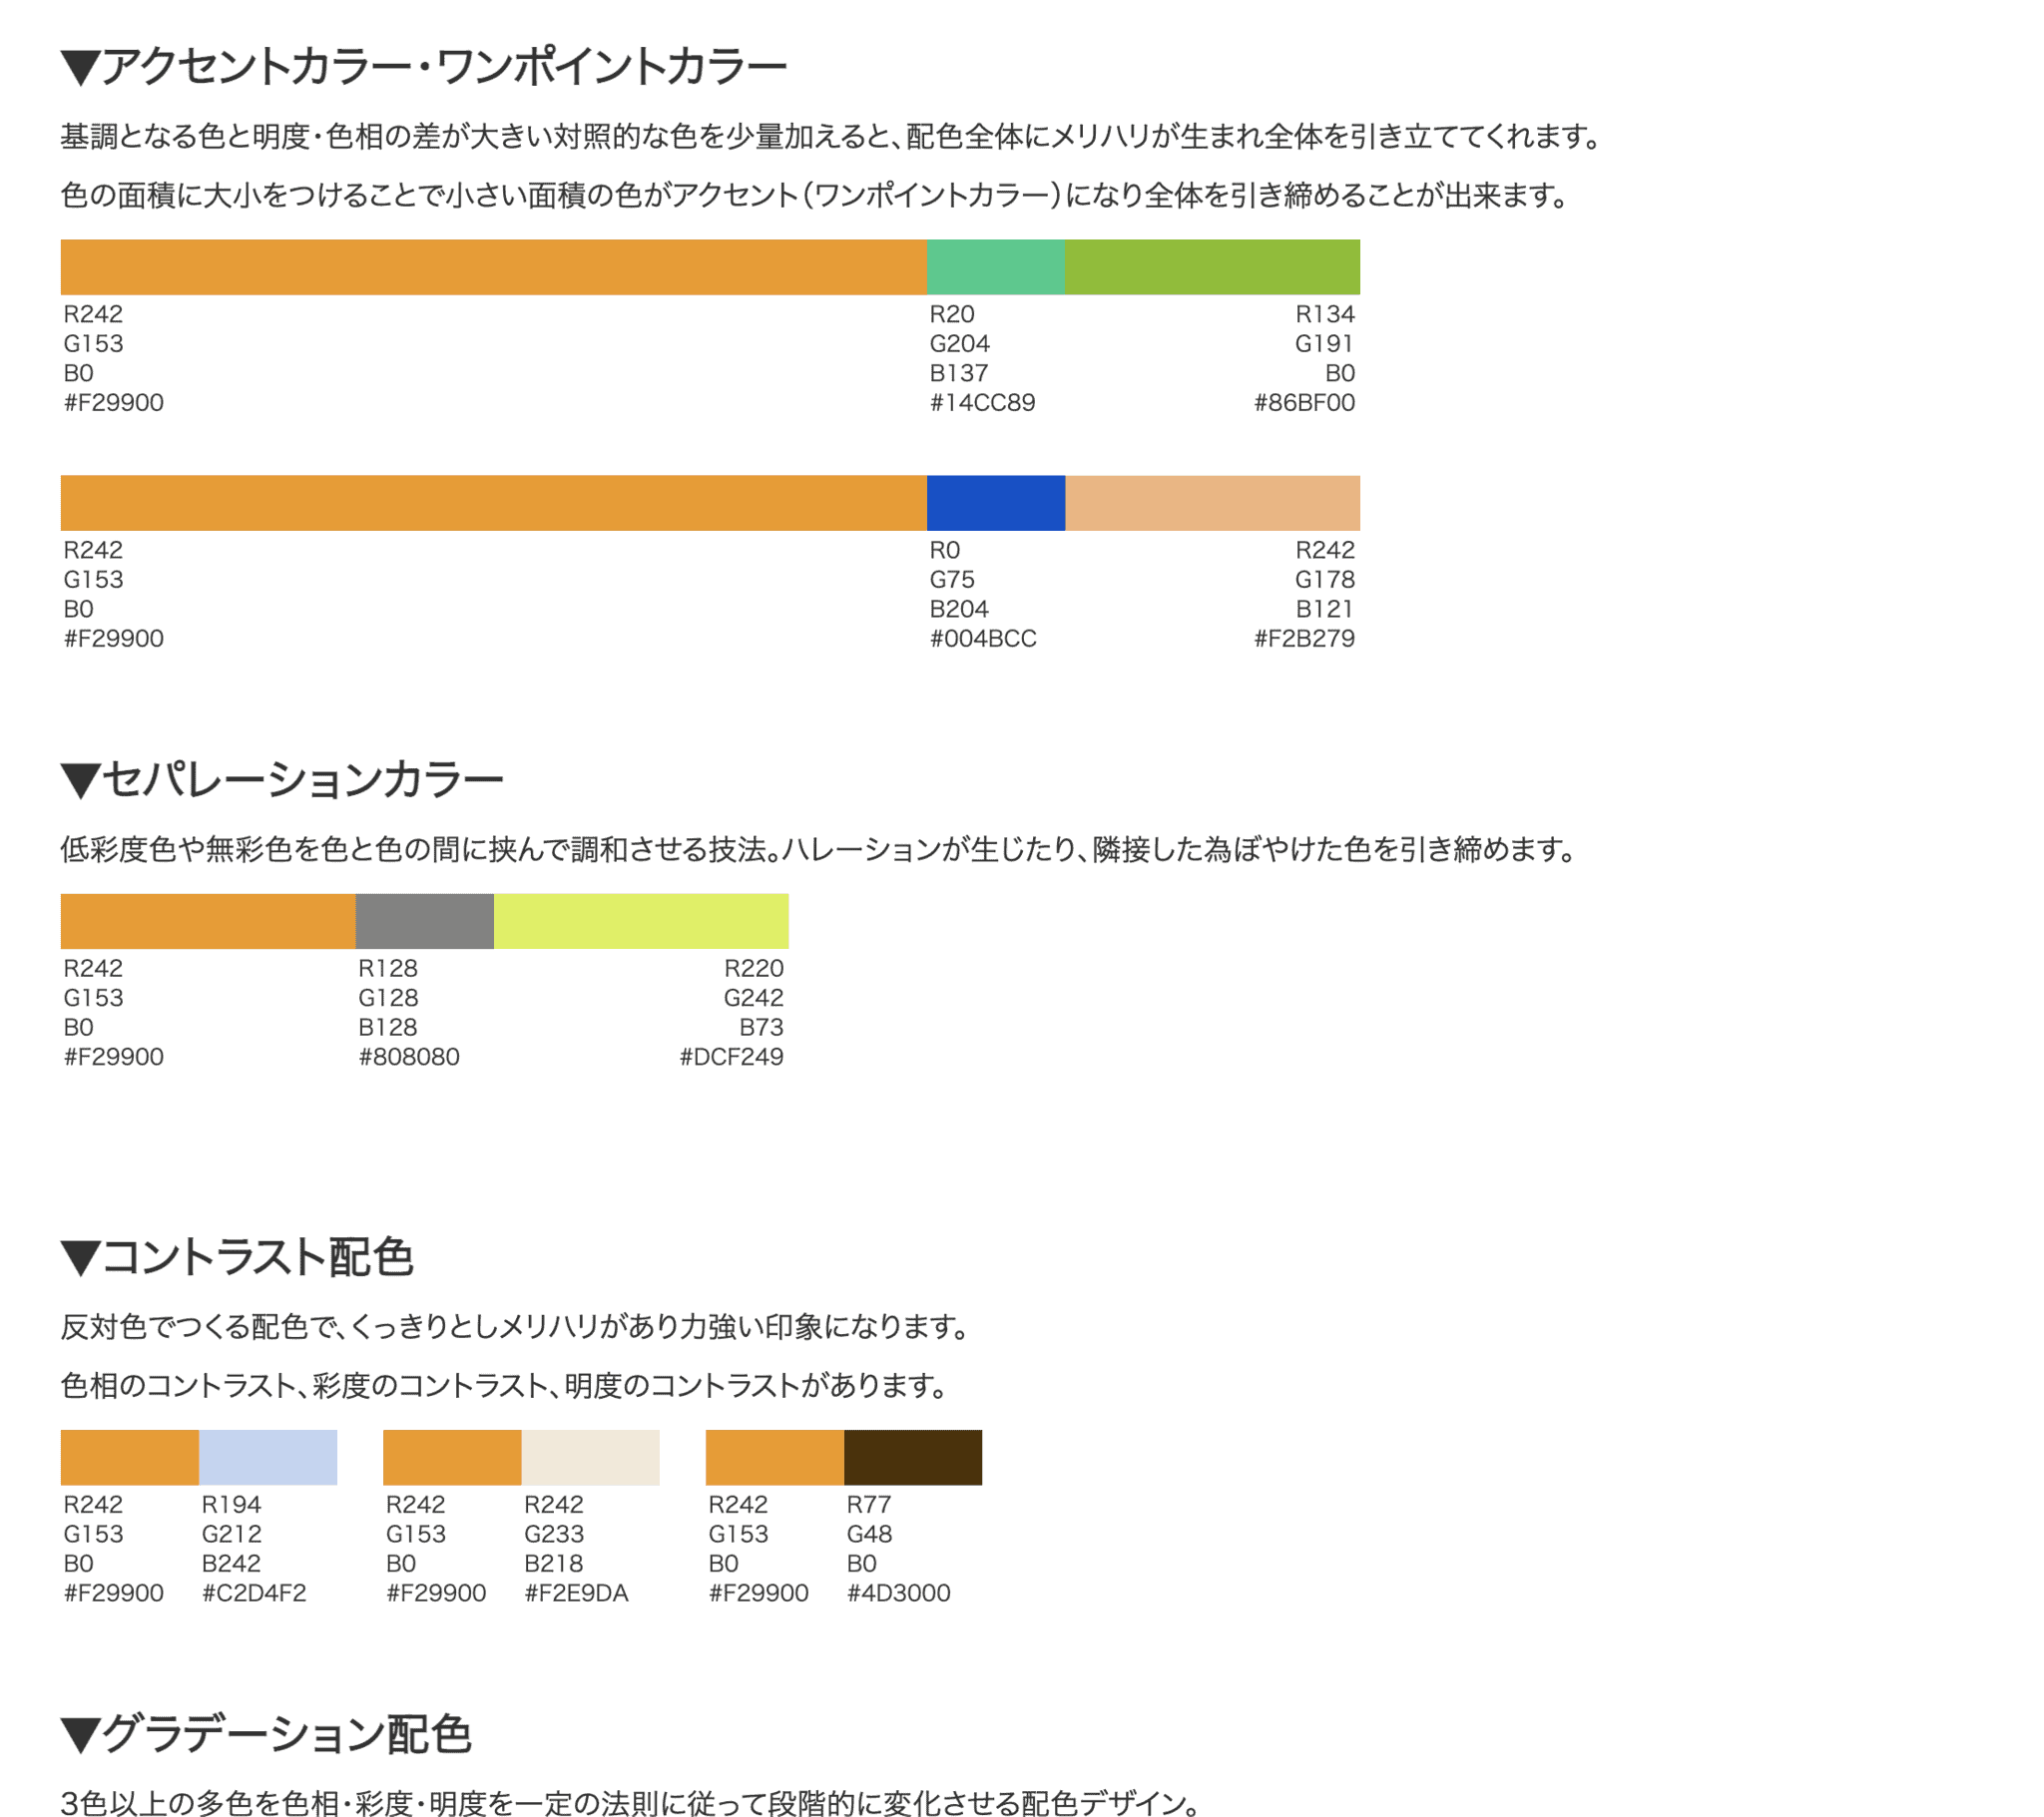Image resolution: width=2044 pixels, height=1817 pixels.
Task: Click the teal #14CC89 color swatch
Action: click(x=996, y=267)
